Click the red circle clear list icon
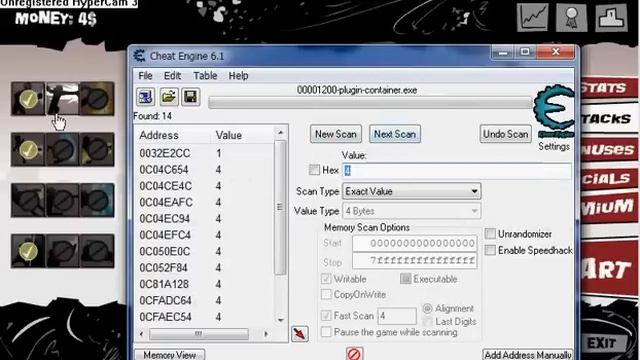 pos(354,353)
